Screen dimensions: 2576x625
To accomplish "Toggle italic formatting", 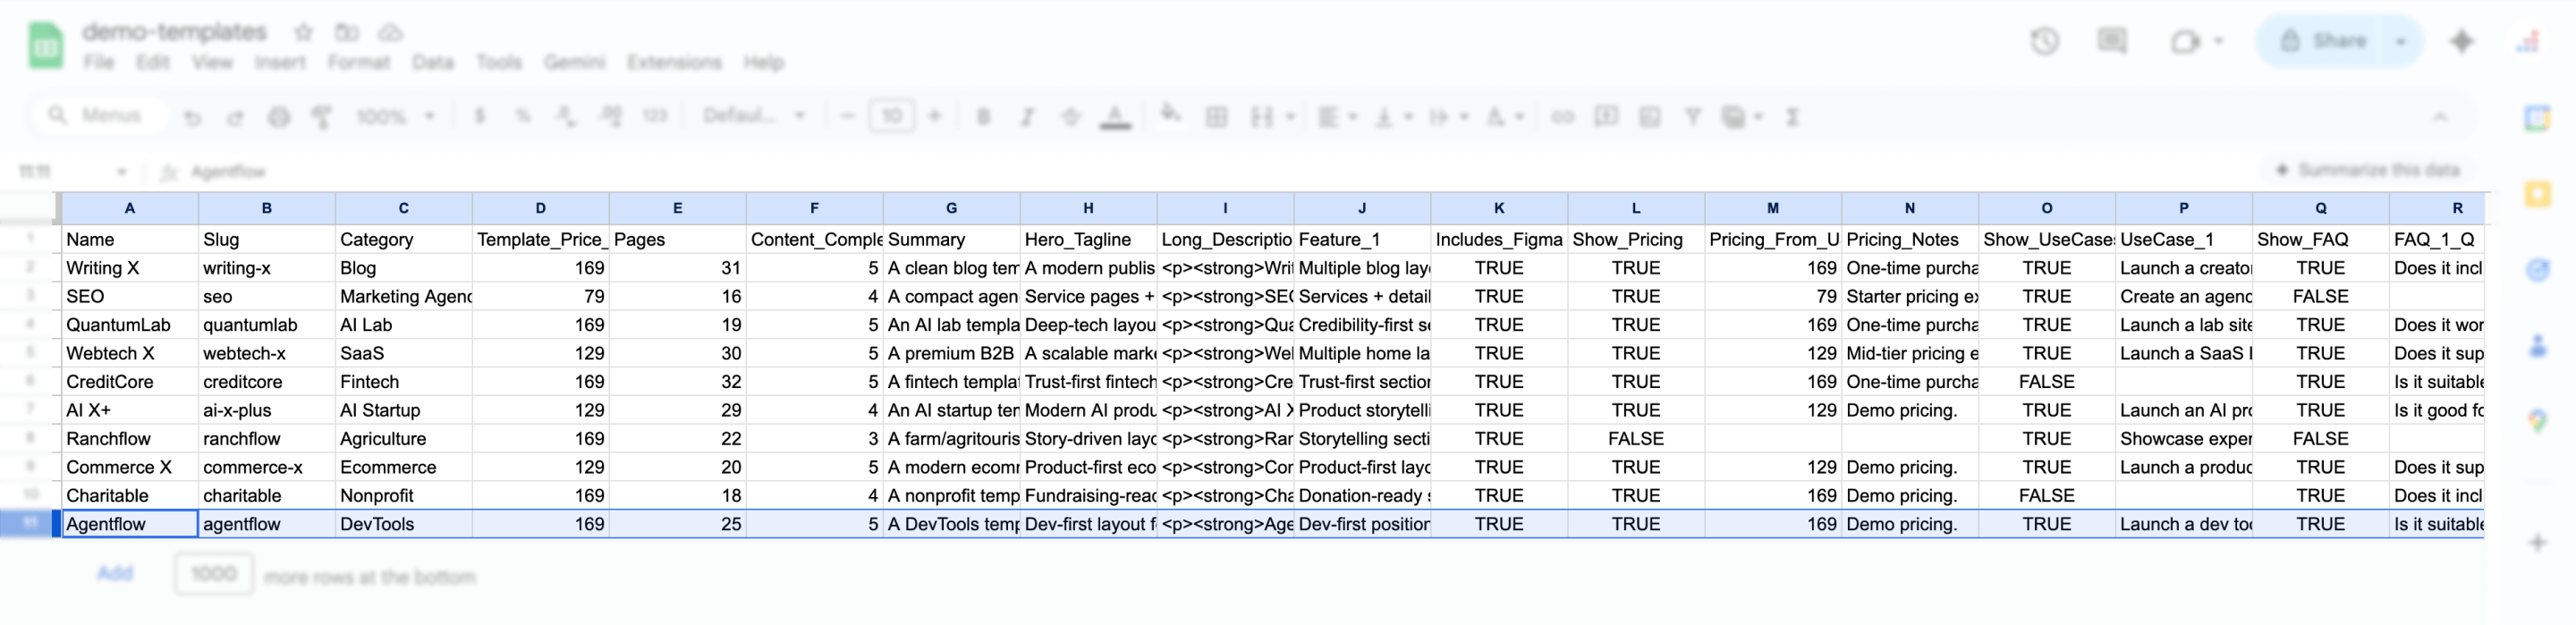I will tap(1027, 117).
